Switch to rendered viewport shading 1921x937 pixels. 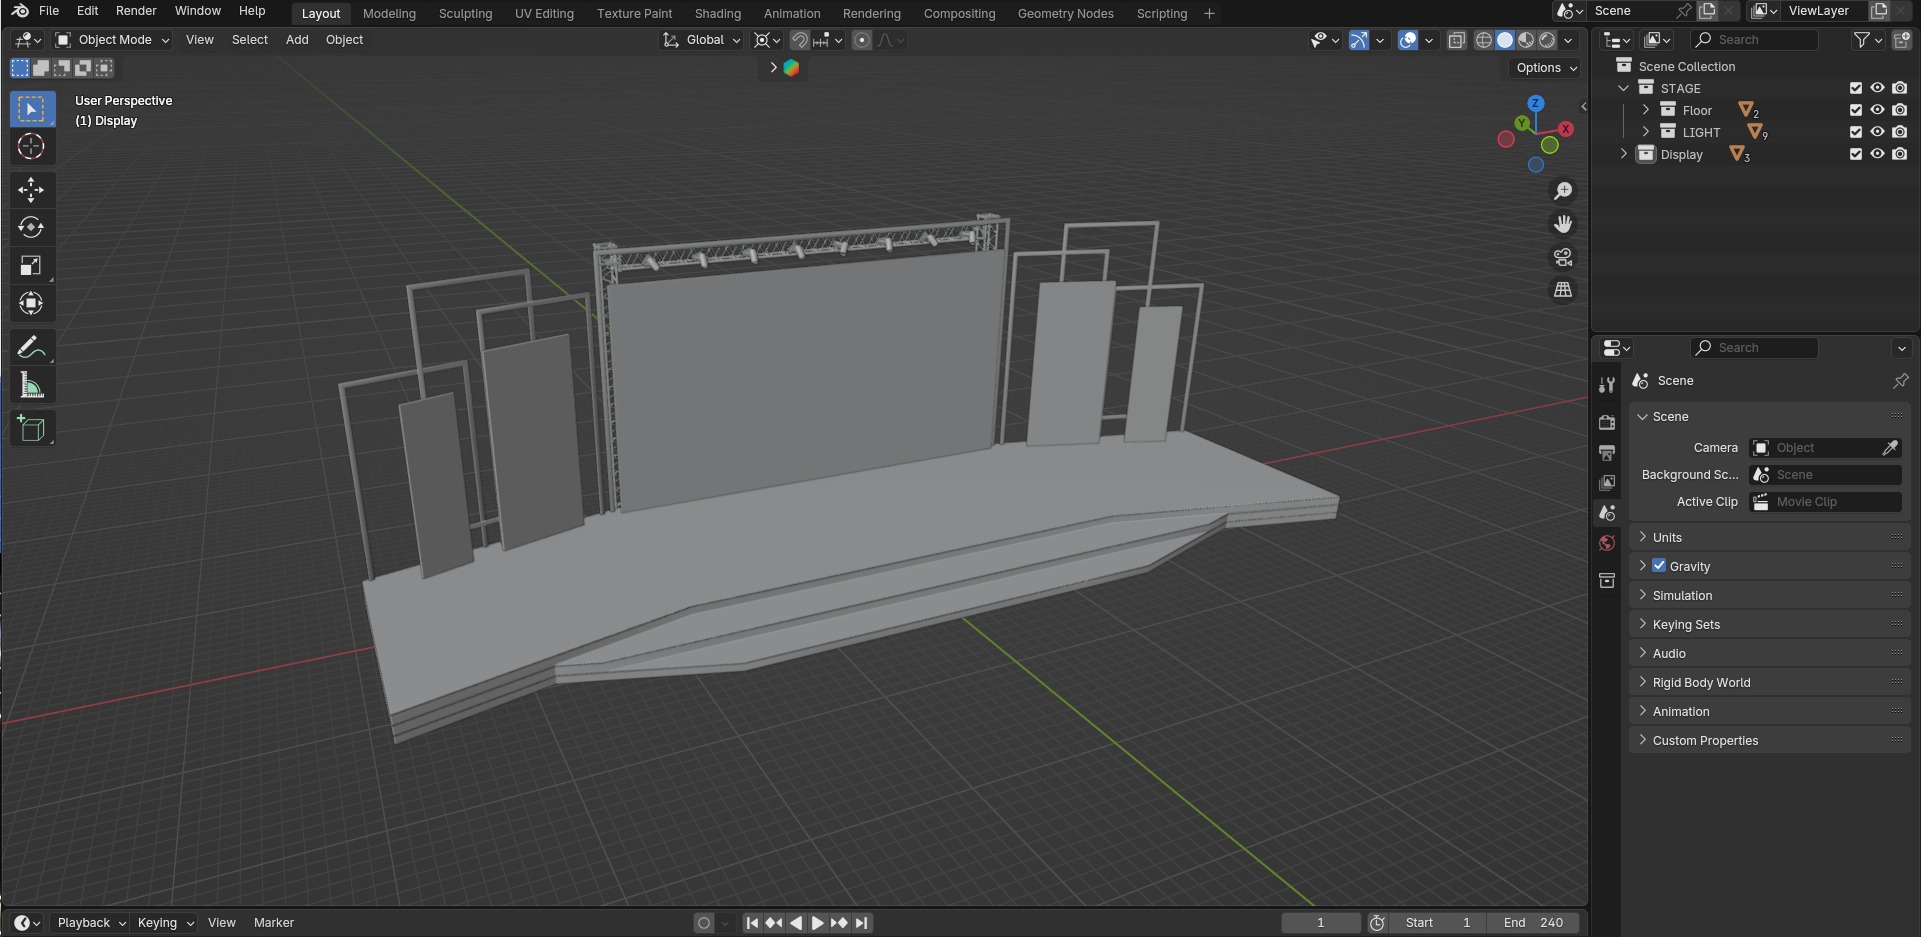pos(1547,40)
